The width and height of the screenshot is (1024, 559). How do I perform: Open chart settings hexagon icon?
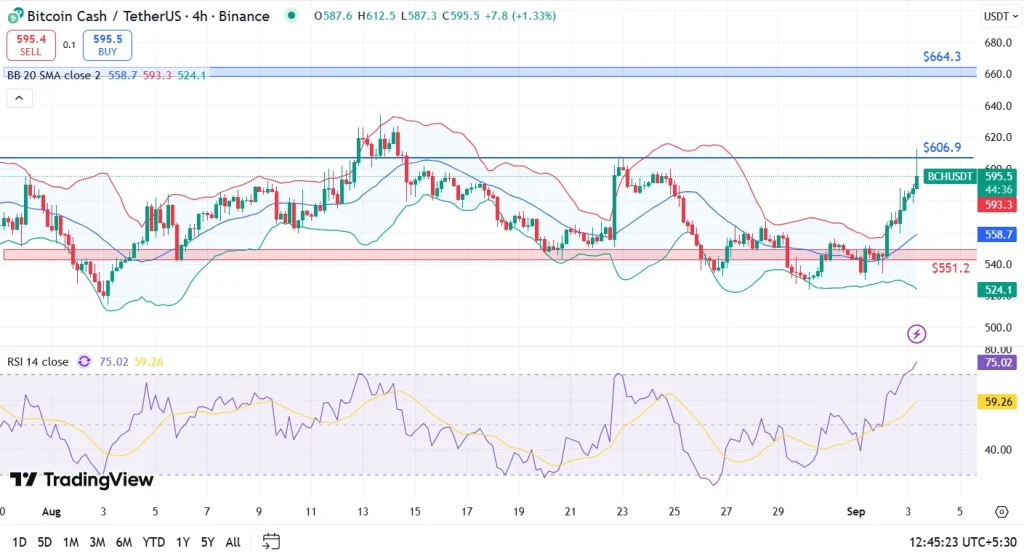1001,511
